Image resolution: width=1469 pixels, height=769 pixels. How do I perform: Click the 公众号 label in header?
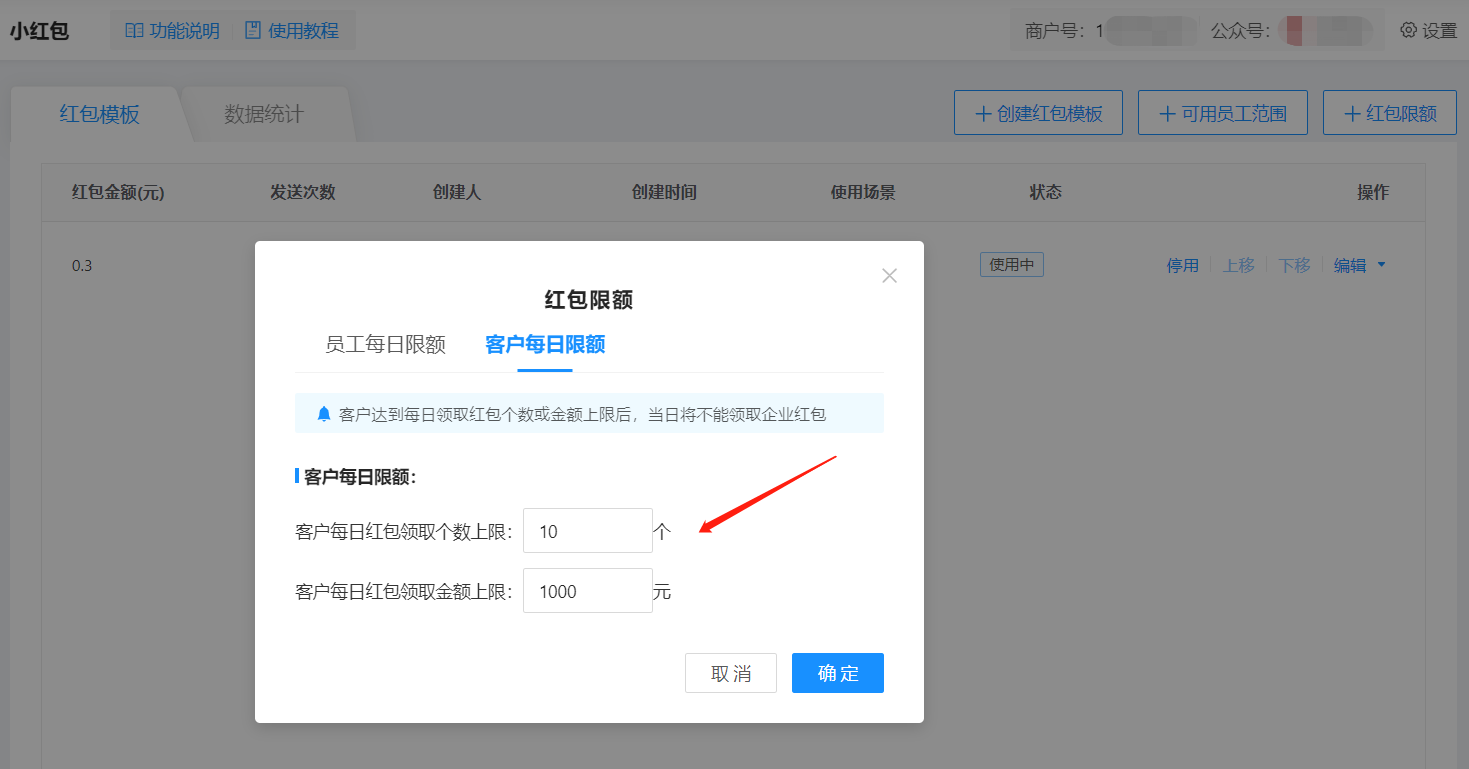tap(1241, 31)
